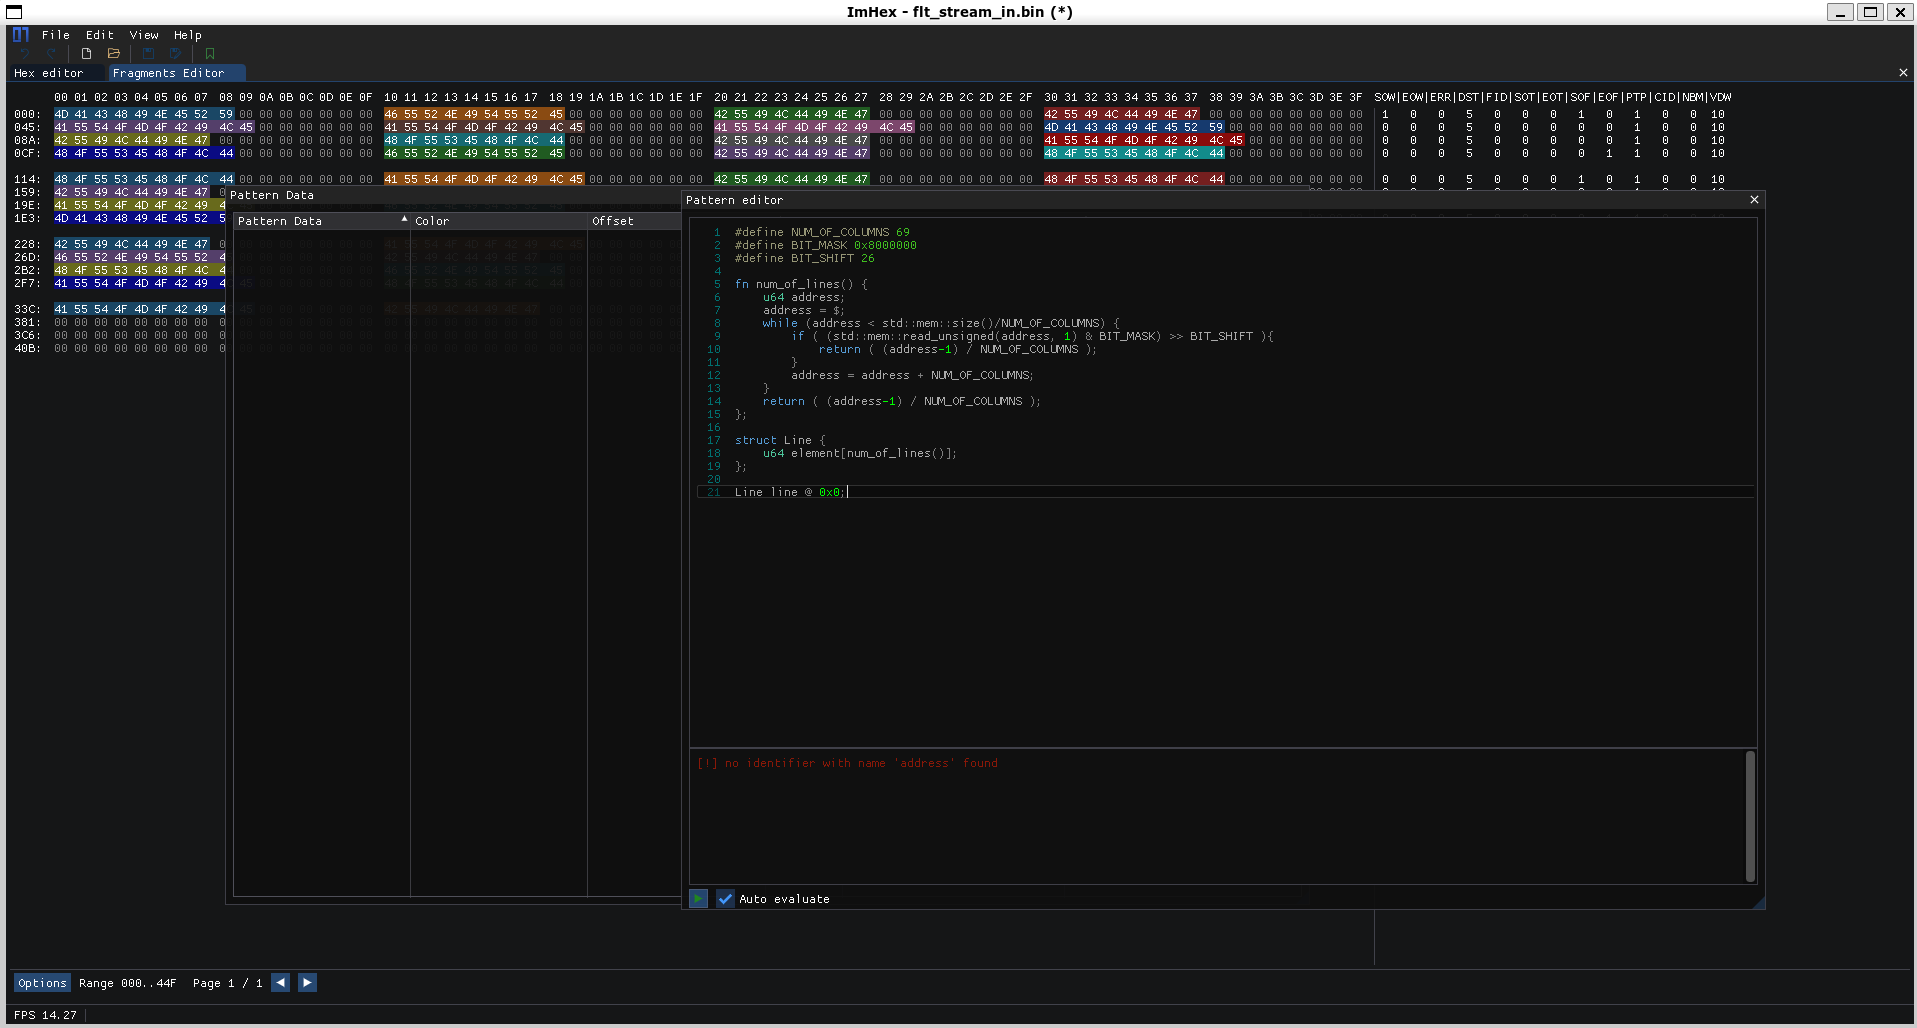
Task: Go to the previous hex page
Action: pyautogui.click(x=281, y=983)
